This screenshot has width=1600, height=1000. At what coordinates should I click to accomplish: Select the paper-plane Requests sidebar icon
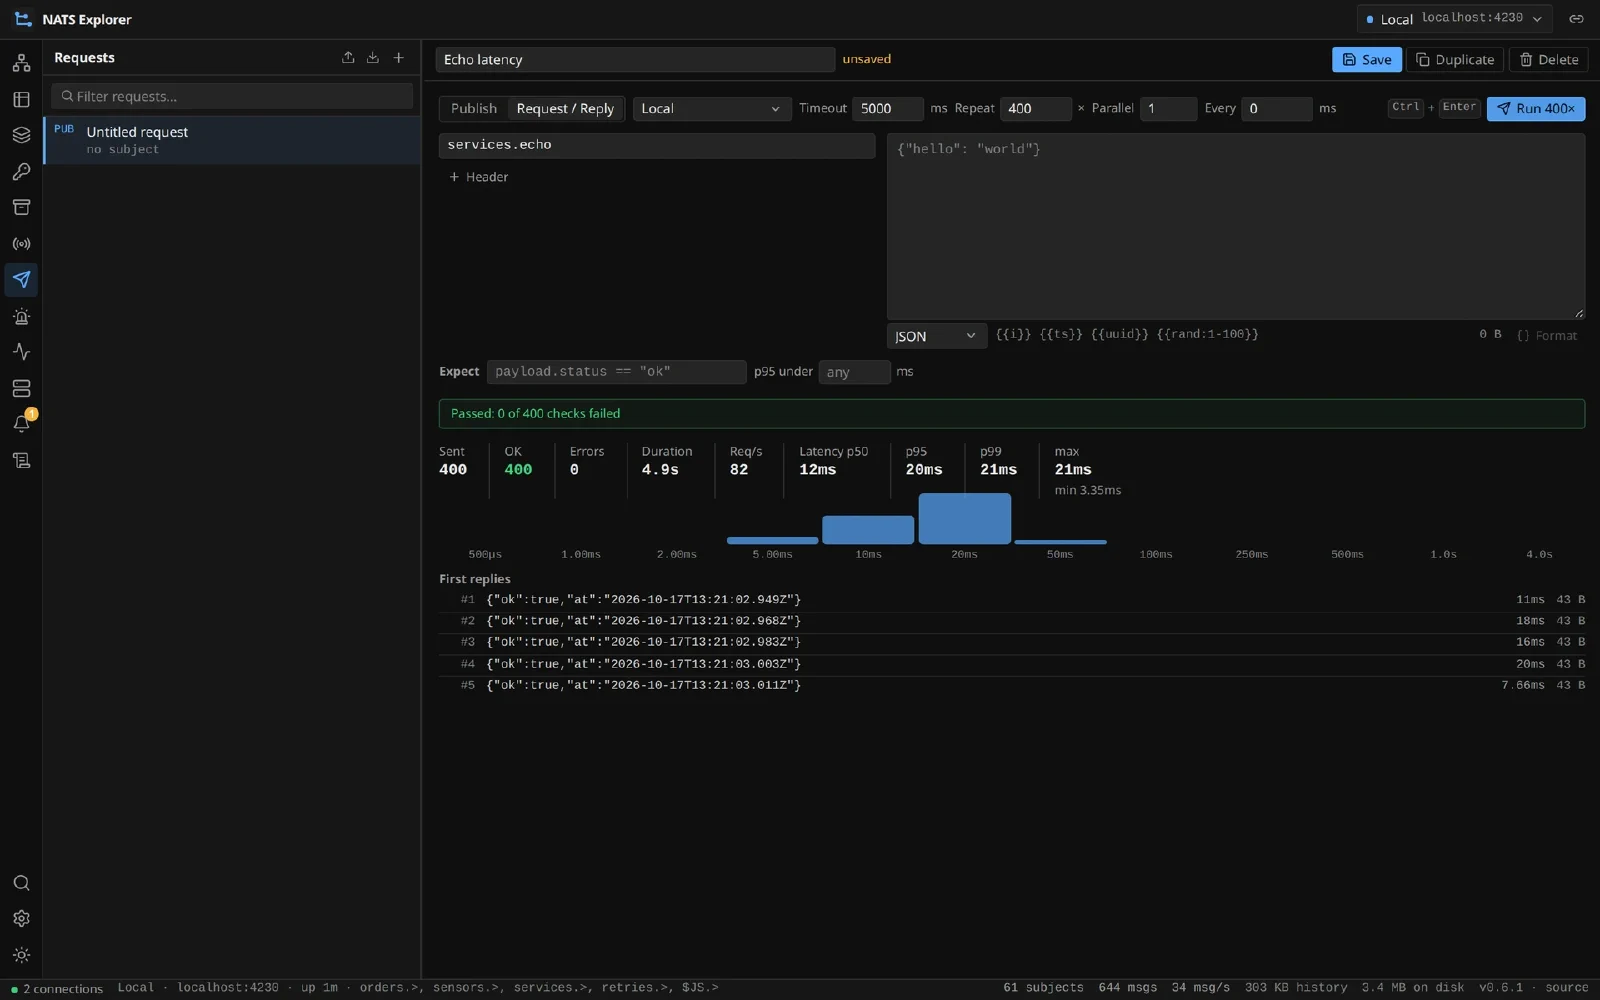[21, 279]
